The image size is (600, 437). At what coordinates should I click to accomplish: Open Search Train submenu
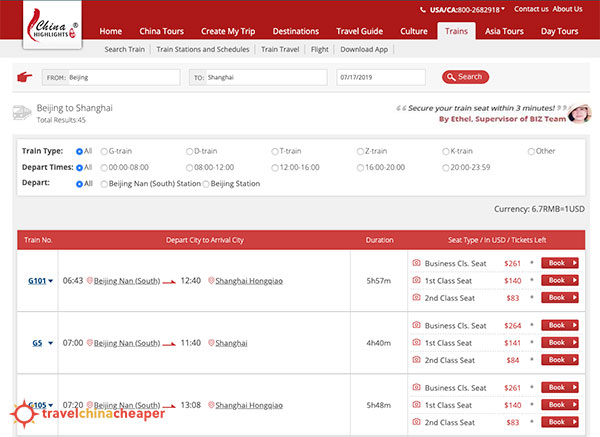(125, 49)
